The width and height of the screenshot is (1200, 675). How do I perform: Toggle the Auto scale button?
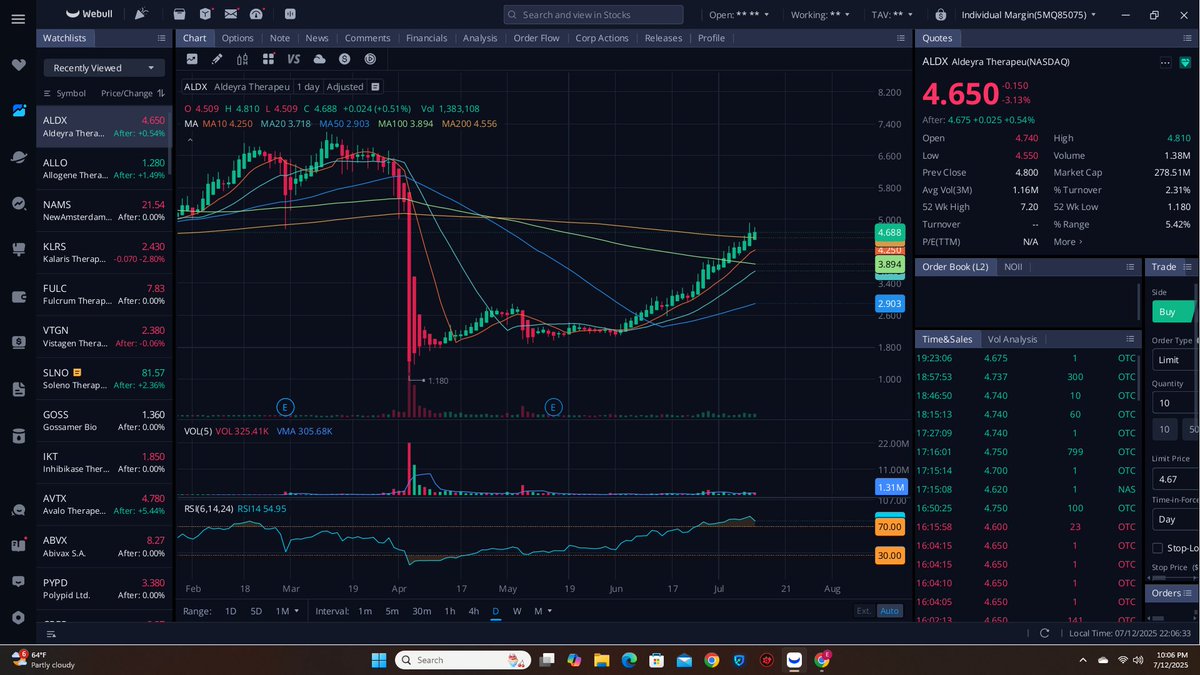[889, 611]
